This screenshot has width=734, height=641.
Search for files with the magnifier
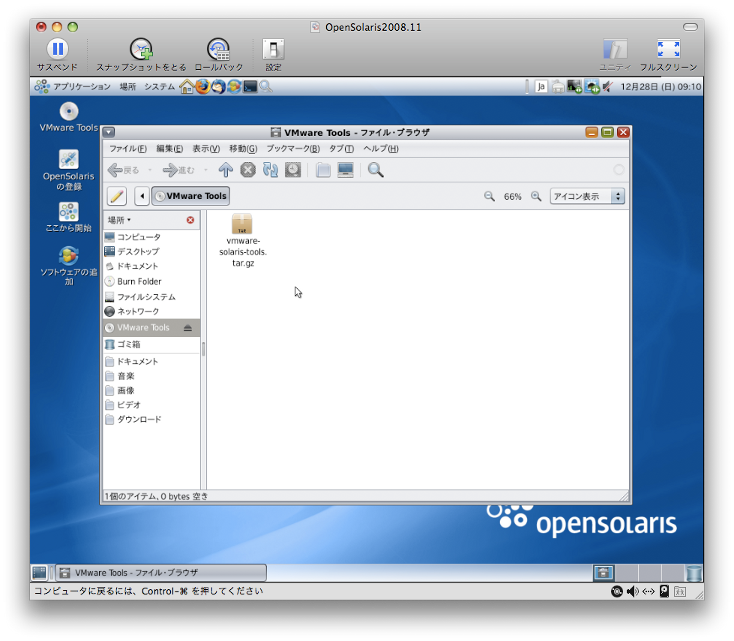coord(375,170)
